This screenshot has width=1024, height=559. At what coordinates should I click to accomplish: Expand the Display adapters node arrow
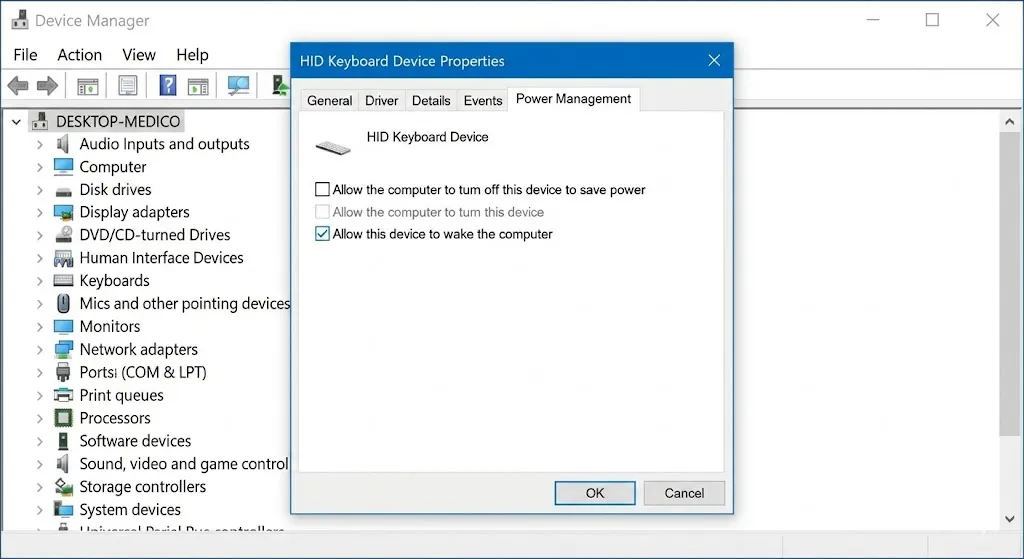(x=40, y=213)
